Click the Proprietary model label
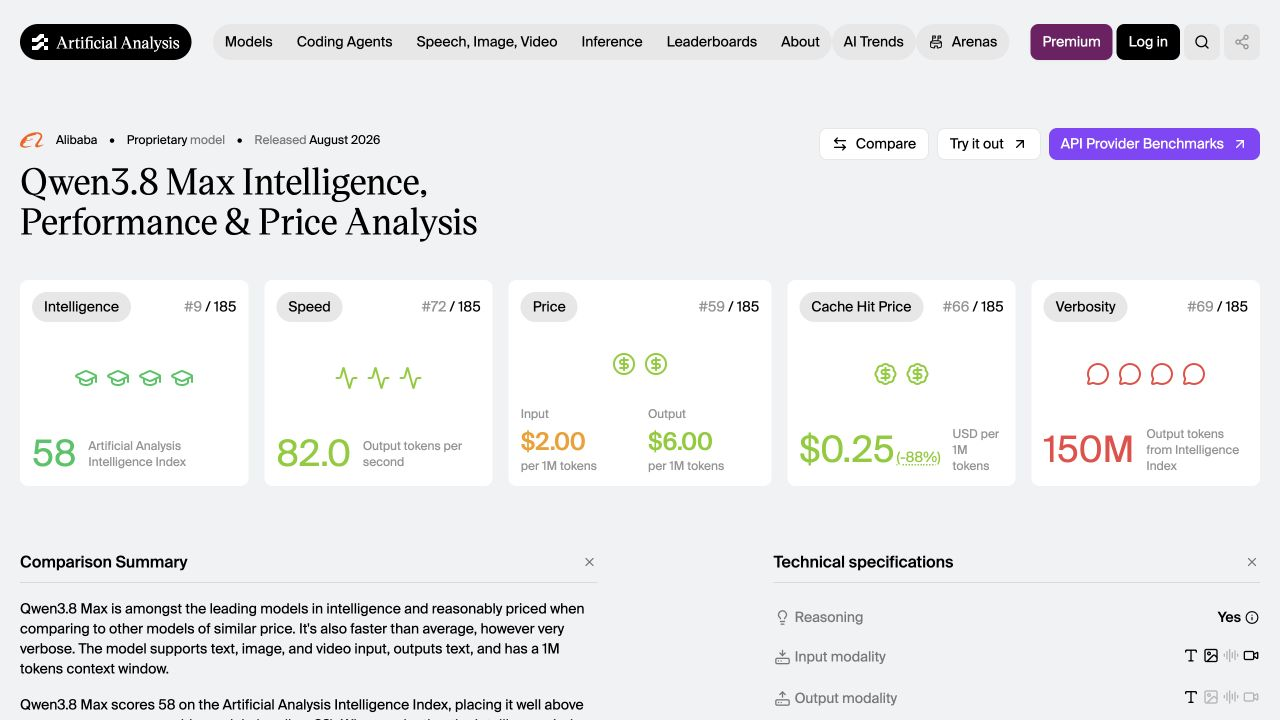The width and height of the screenshot is (1280, 720). 176,140
